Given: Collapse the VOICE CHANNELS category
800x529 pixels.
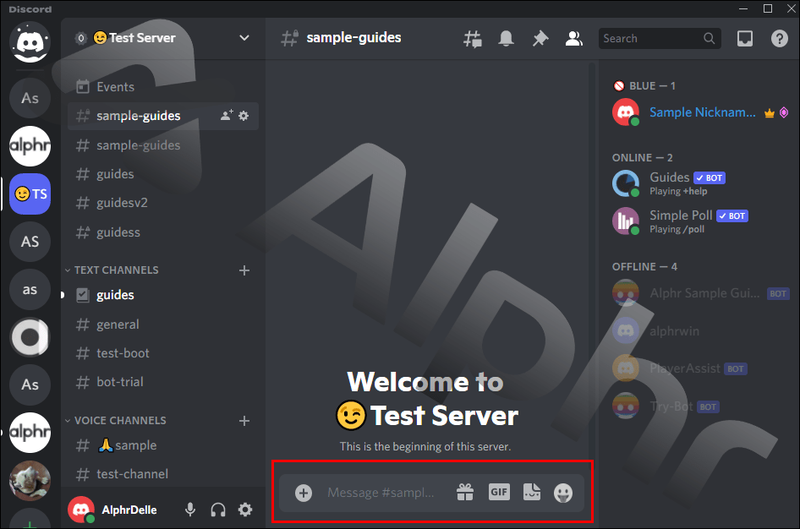Looking at the screenshot, I should click(116, 420).
